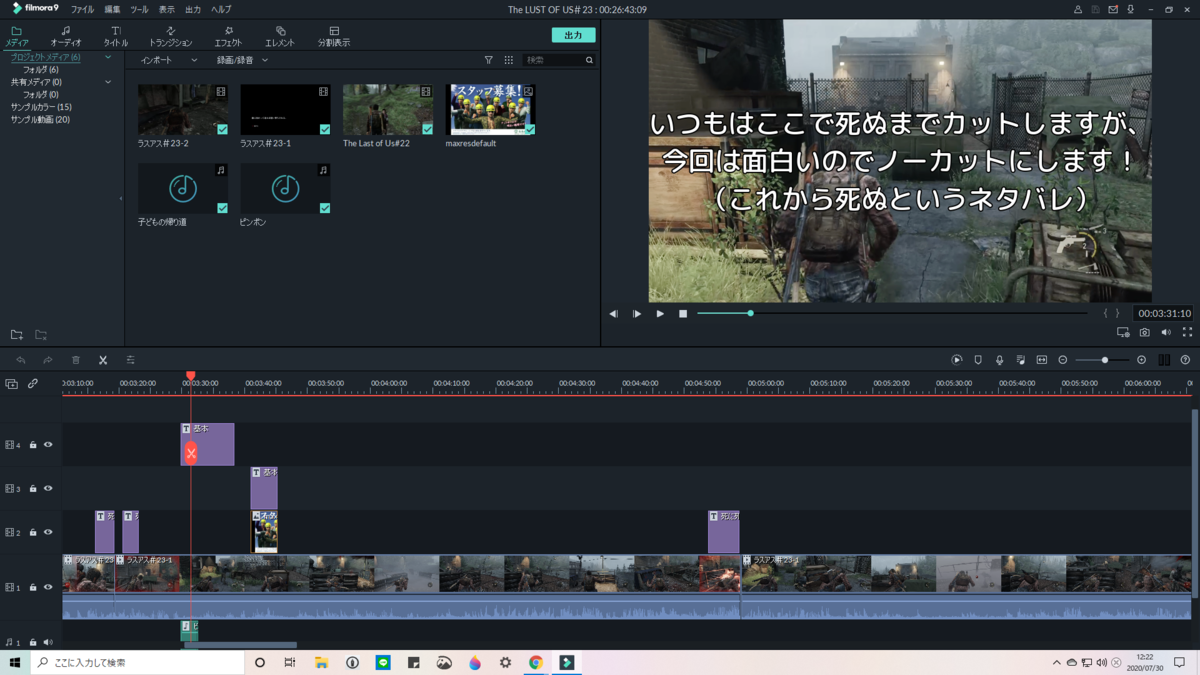The height and width of the screenshot is (675, 1200).
Task: Collapse the media side panel arrow
Action: [121, 198]
